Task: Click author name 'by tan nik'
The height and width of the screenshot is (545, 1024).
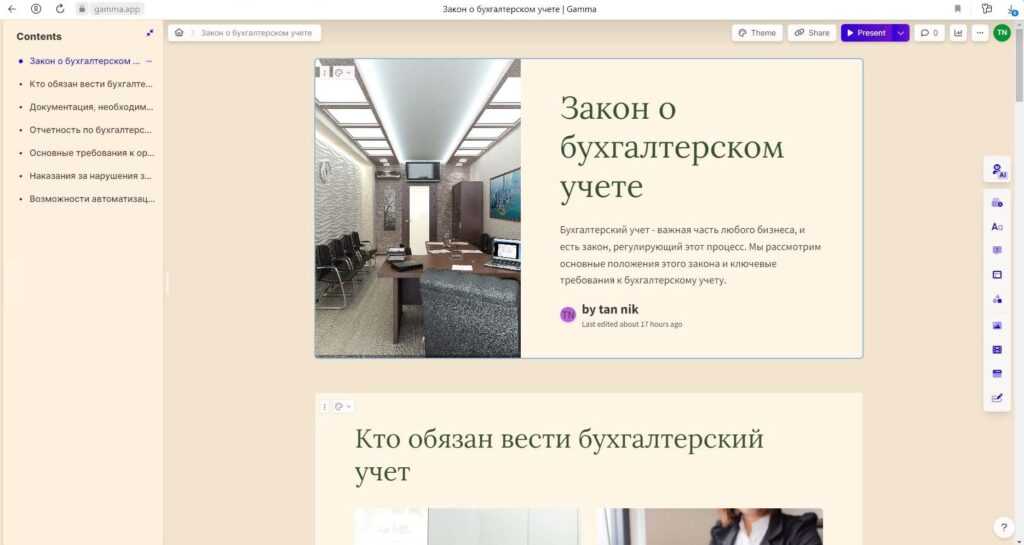Action: click(610, 309)
